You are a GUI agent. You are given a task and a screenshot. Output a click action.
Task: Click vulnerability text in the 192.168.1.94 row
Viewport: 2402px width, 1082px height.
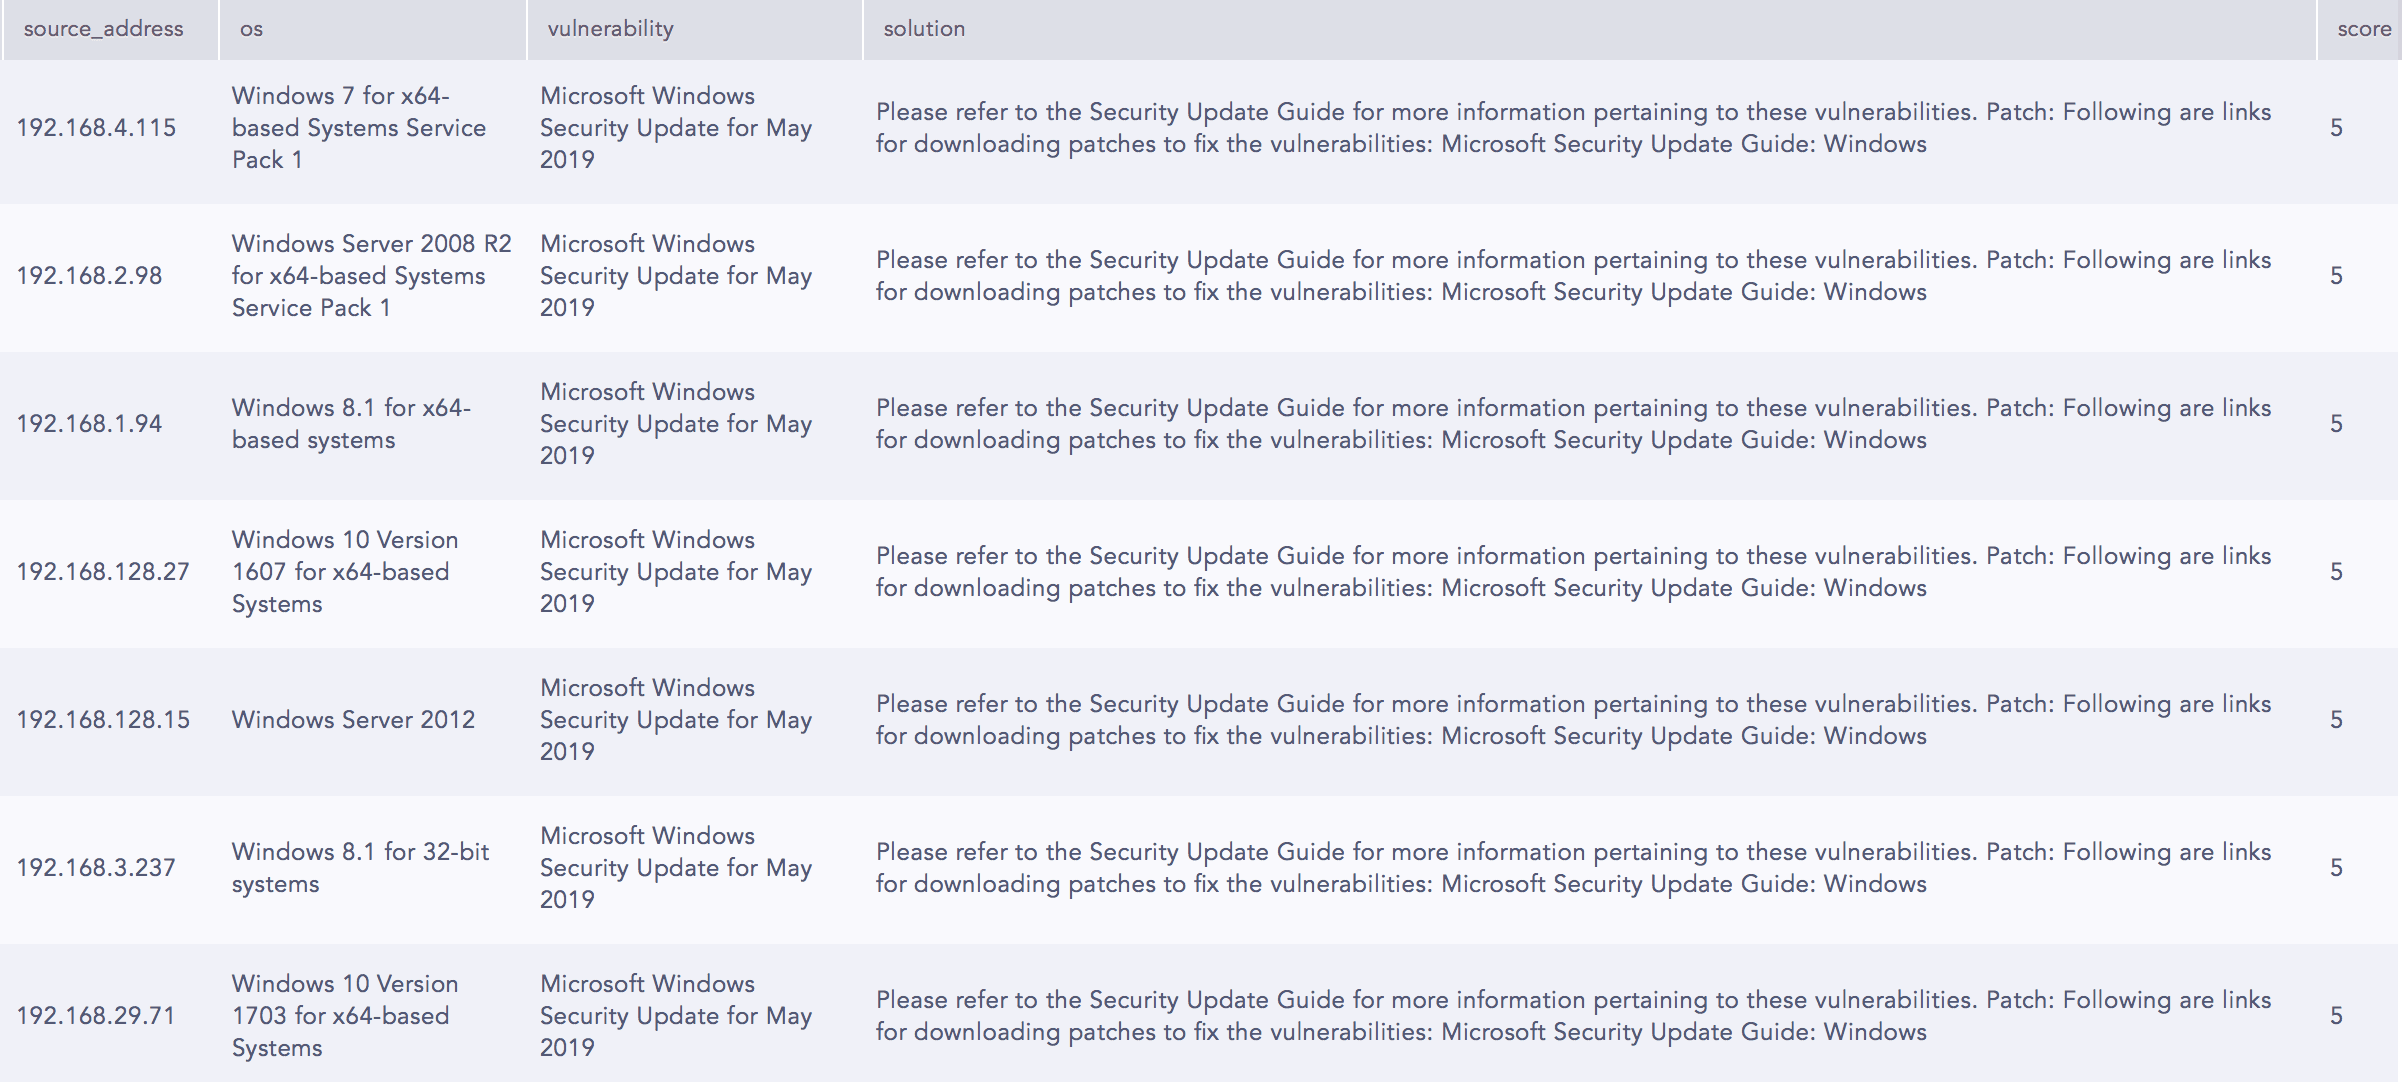click(x=676, y=424)
